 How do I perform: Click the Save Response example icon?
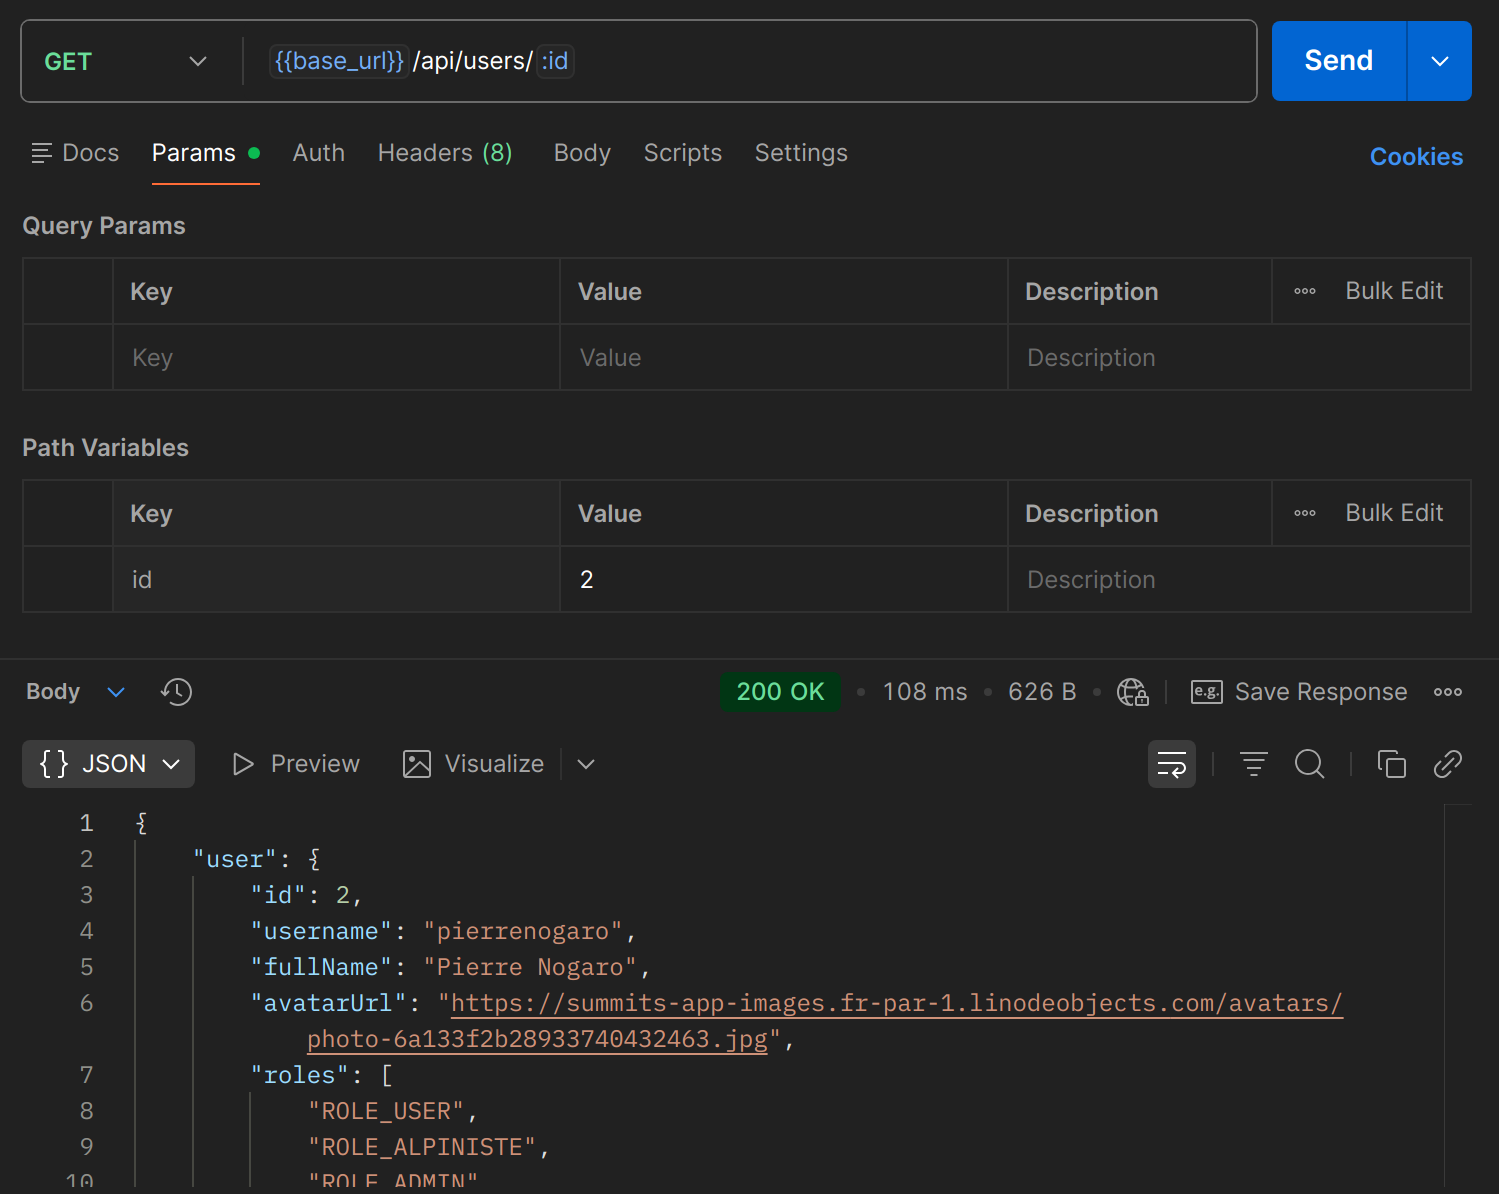click(1206, 692)
